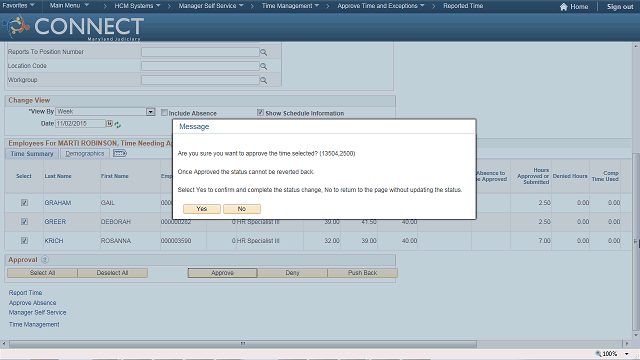Click the horizontal scrollbar thumb
This screenshot has width=640, height=360.
click(x=243, y=344)
